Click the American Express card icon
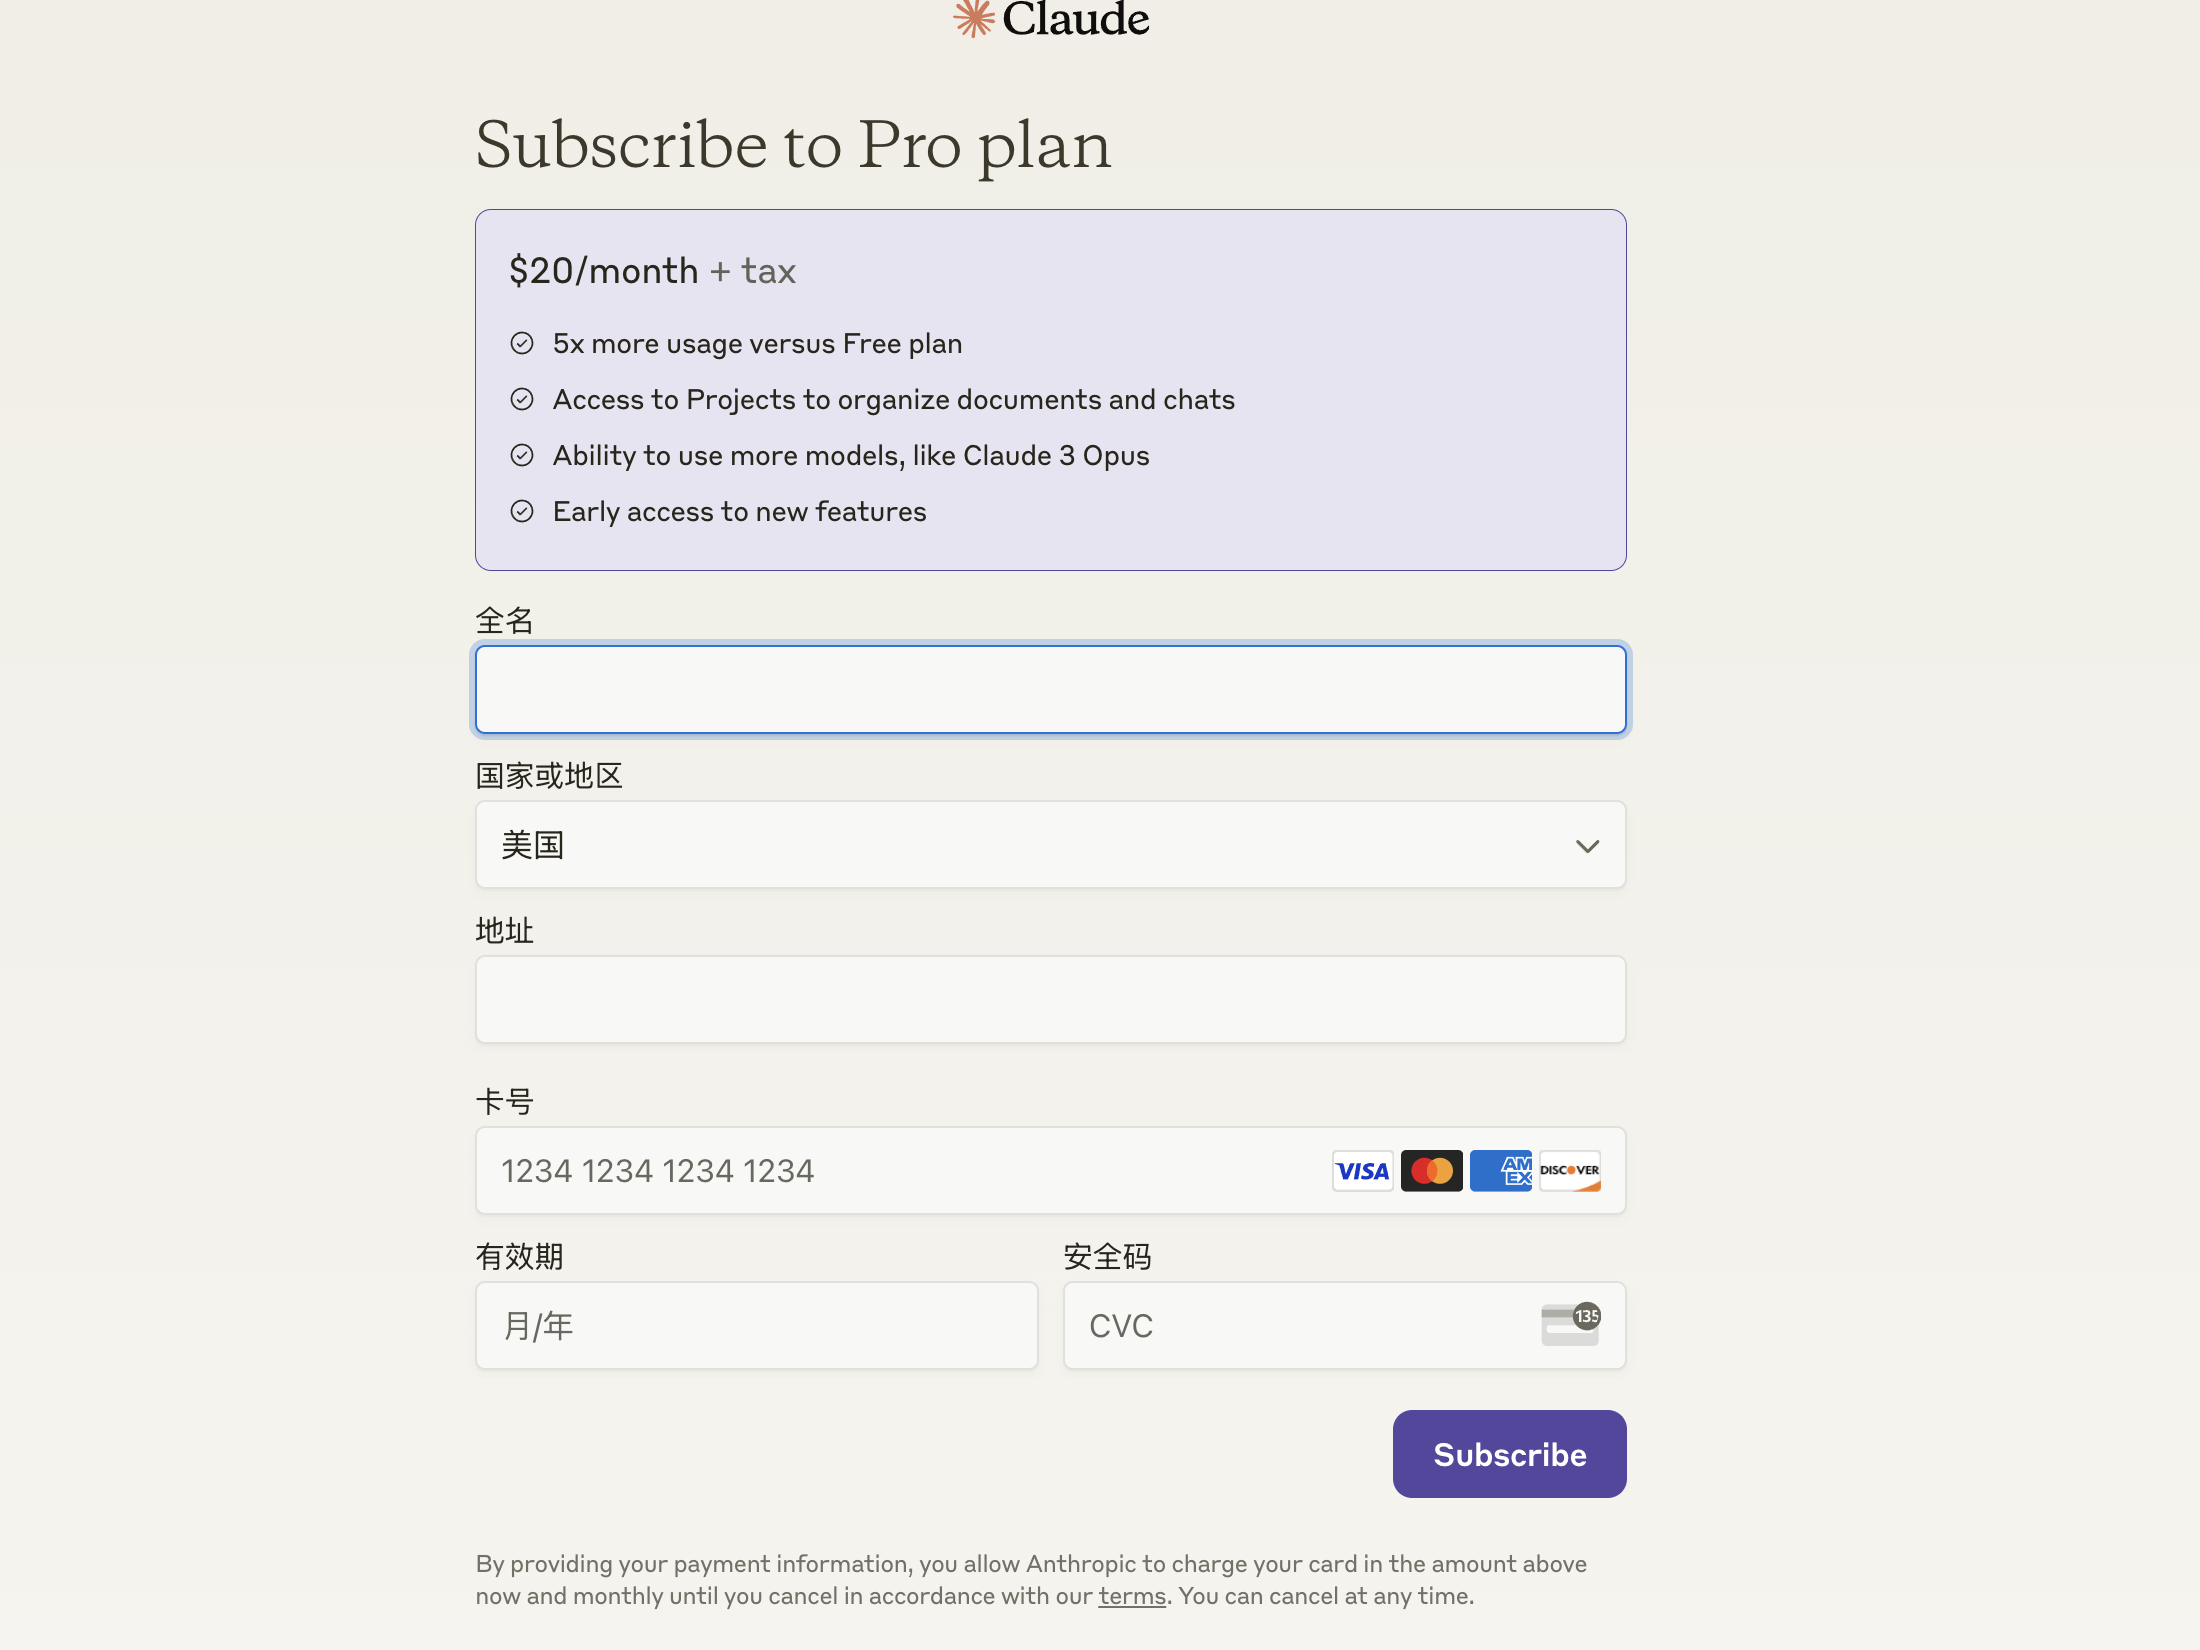The image size is (2200, 1650). click(1500, 1171)
